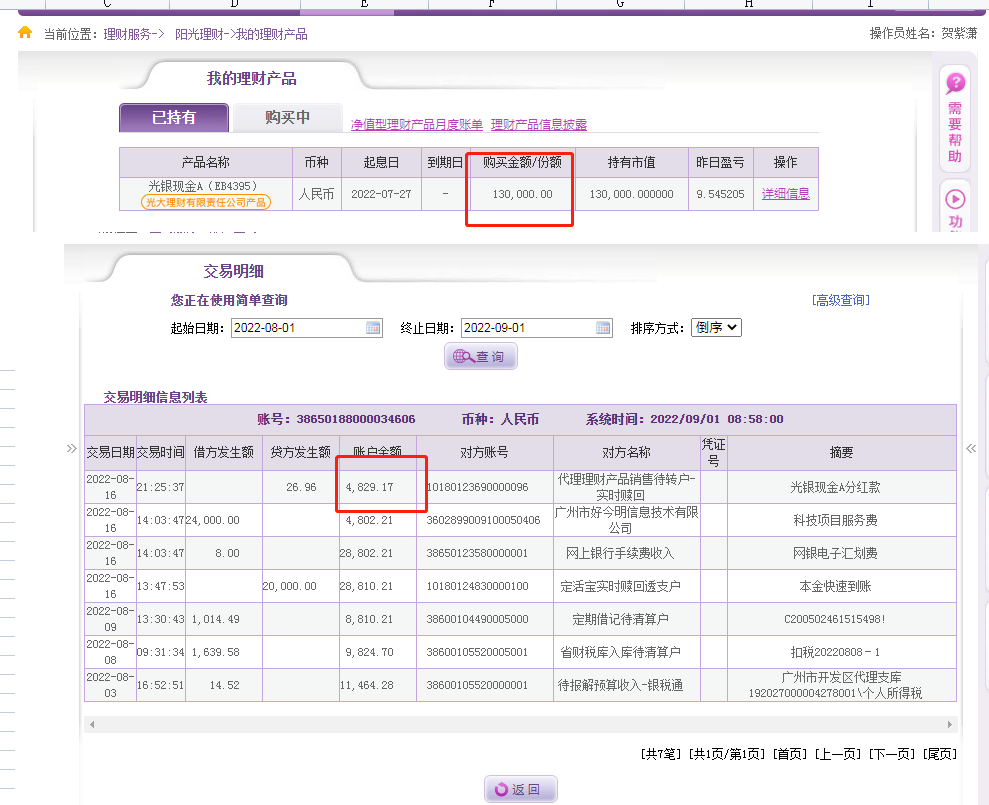Click the 对方账号 column header

pos(484,452)
